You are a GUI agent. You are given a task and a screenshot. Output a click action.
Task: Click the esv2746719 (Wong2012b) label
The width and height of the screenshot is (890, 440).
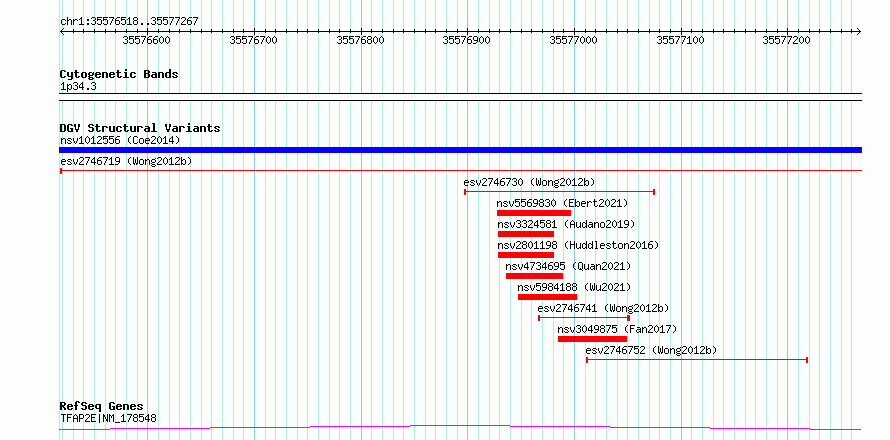[126, 161]
